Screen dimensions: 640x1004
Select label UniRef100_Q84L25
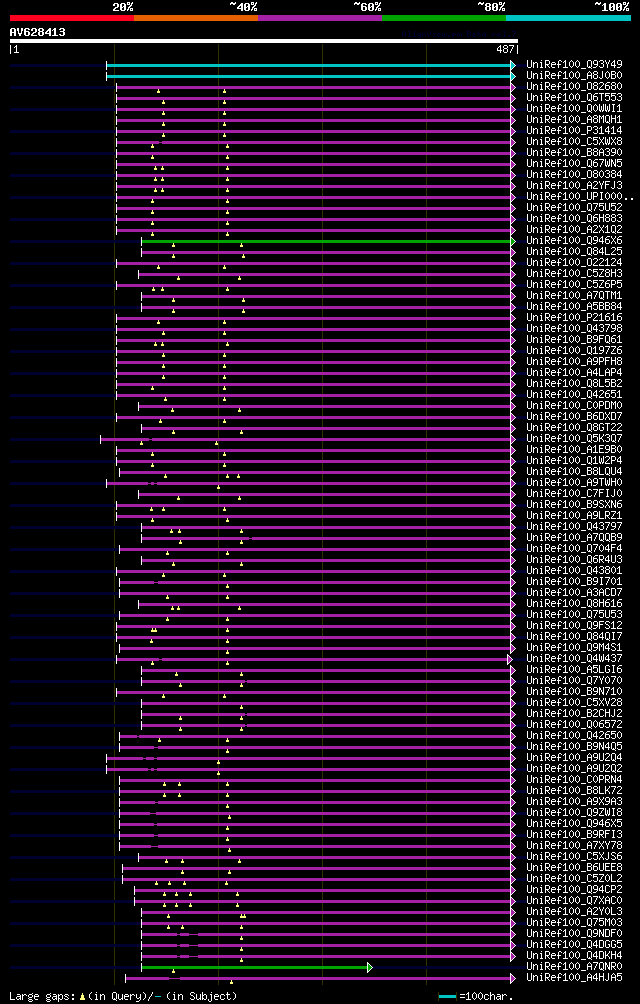(x=574, y=251)
